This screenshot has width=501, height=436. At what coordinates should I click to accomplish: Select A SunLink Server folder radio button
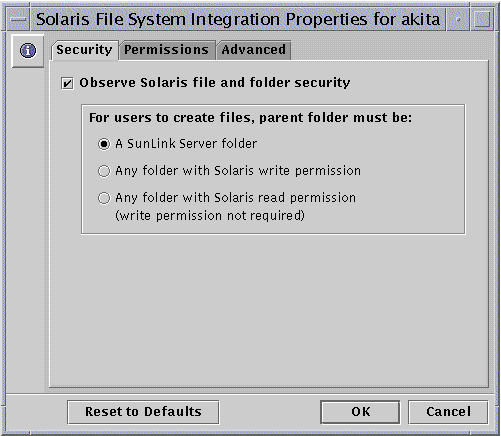click(104, 144)
